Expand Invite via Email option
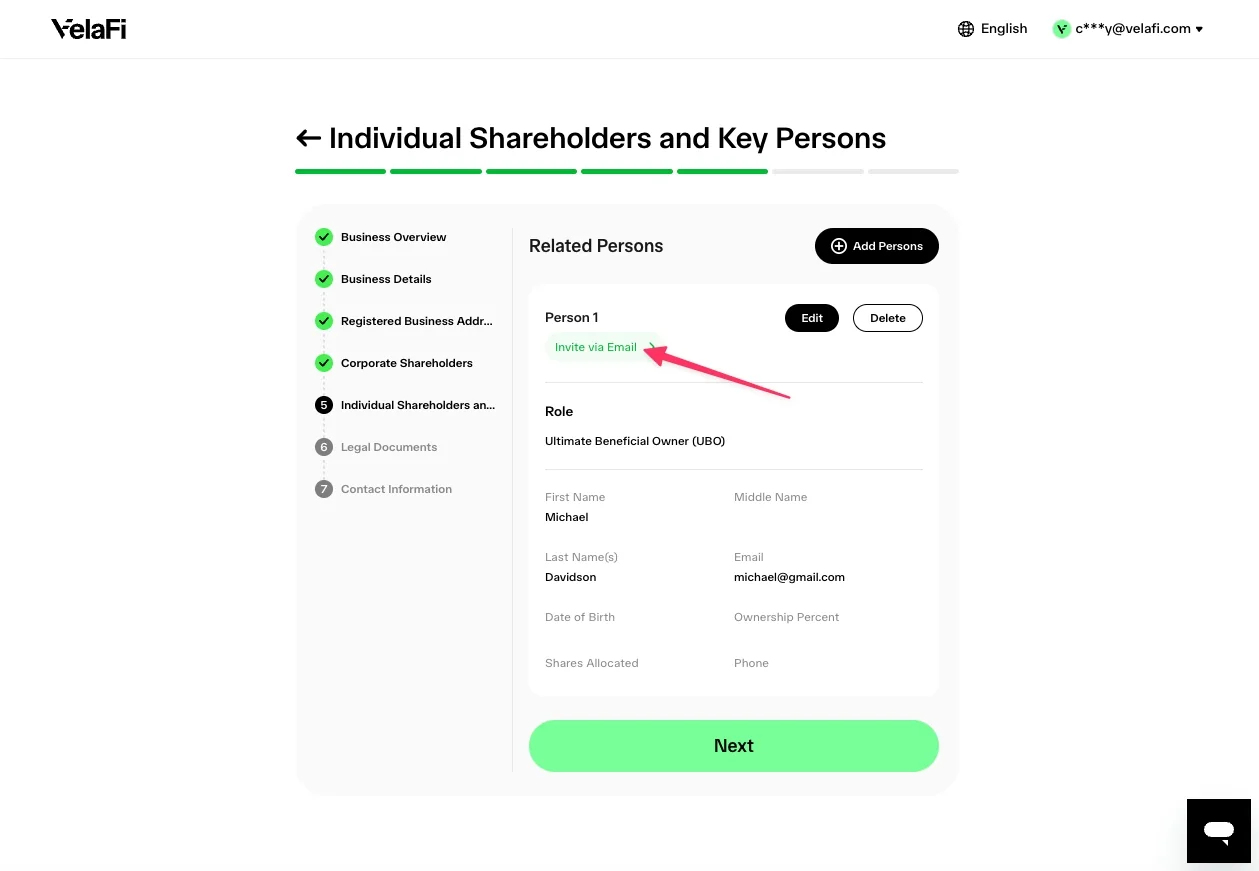 [x=603, y=347]
